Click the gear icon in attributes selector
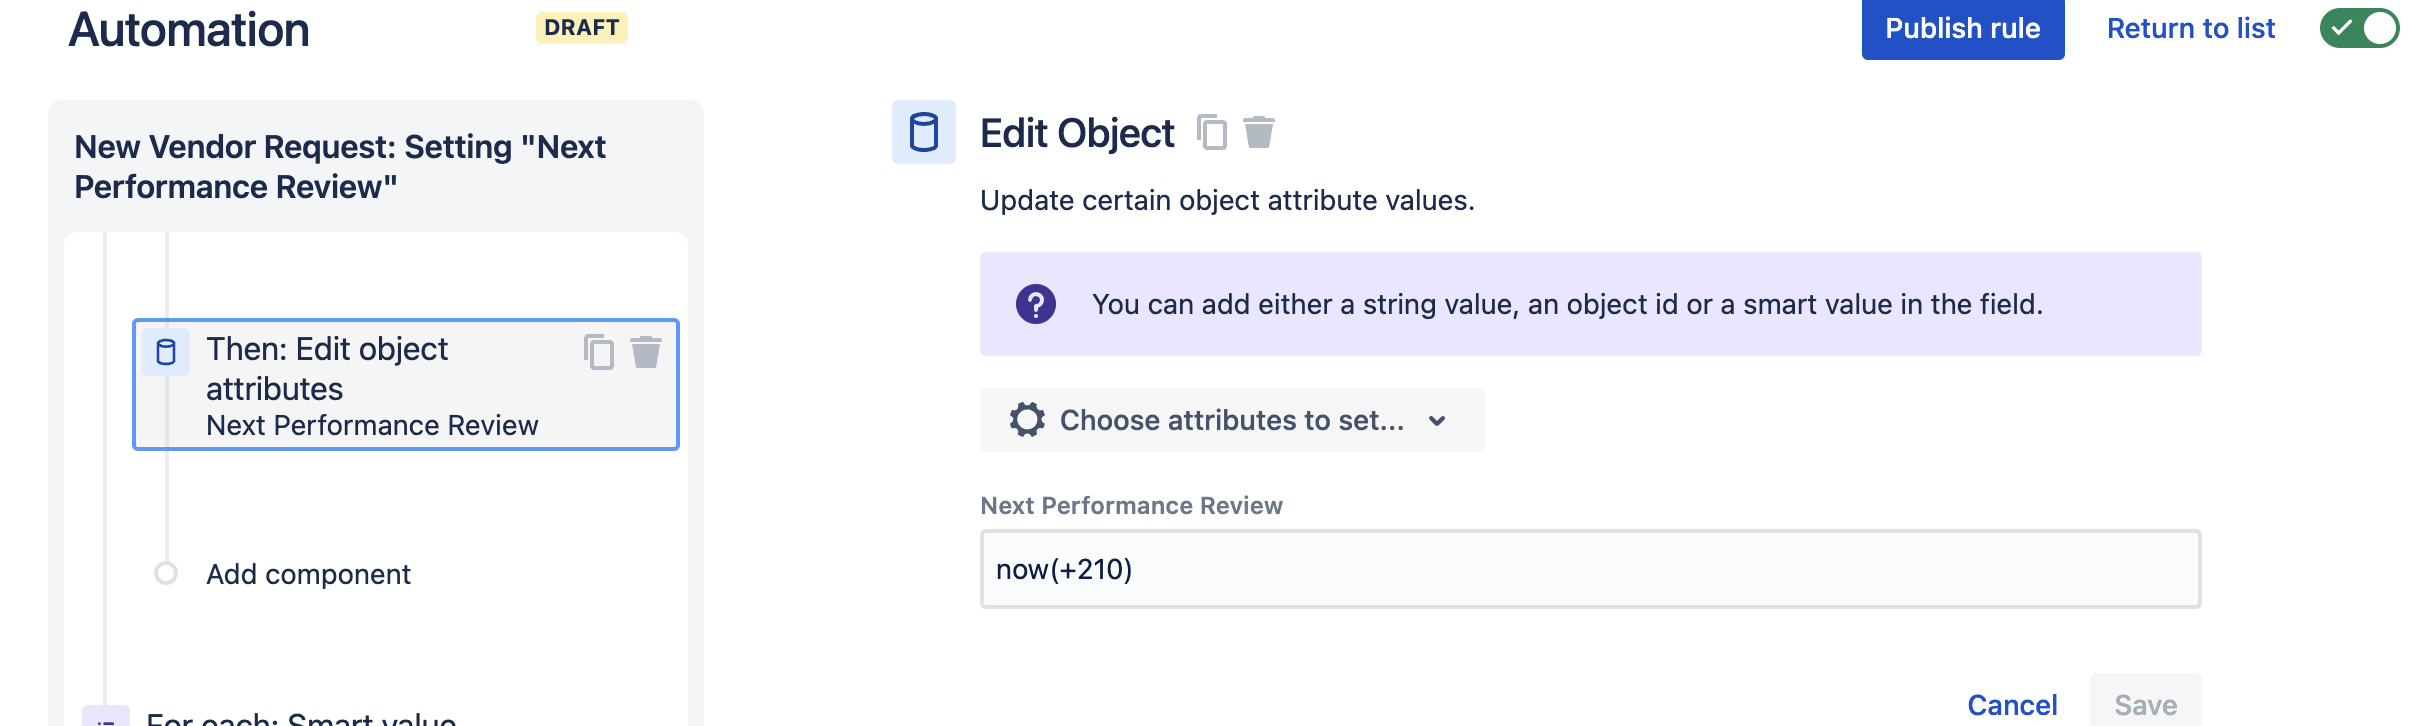 [x=1027, y=420]
